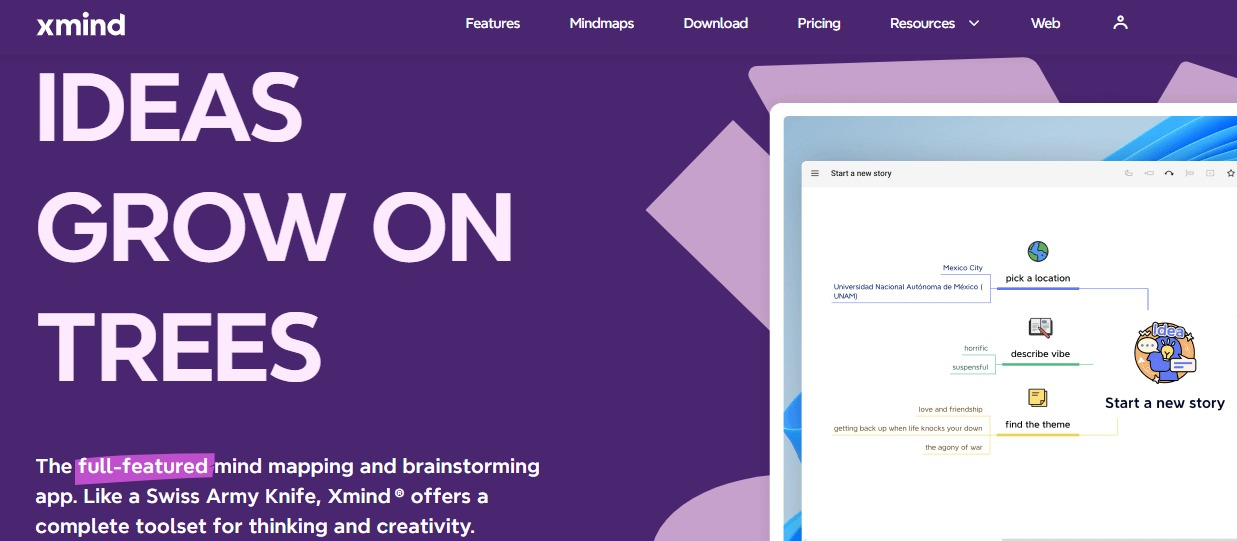Open the Features menu item
Image resolution: width=1237 pixels, height=541 pixels.
(x=493, y=23)
